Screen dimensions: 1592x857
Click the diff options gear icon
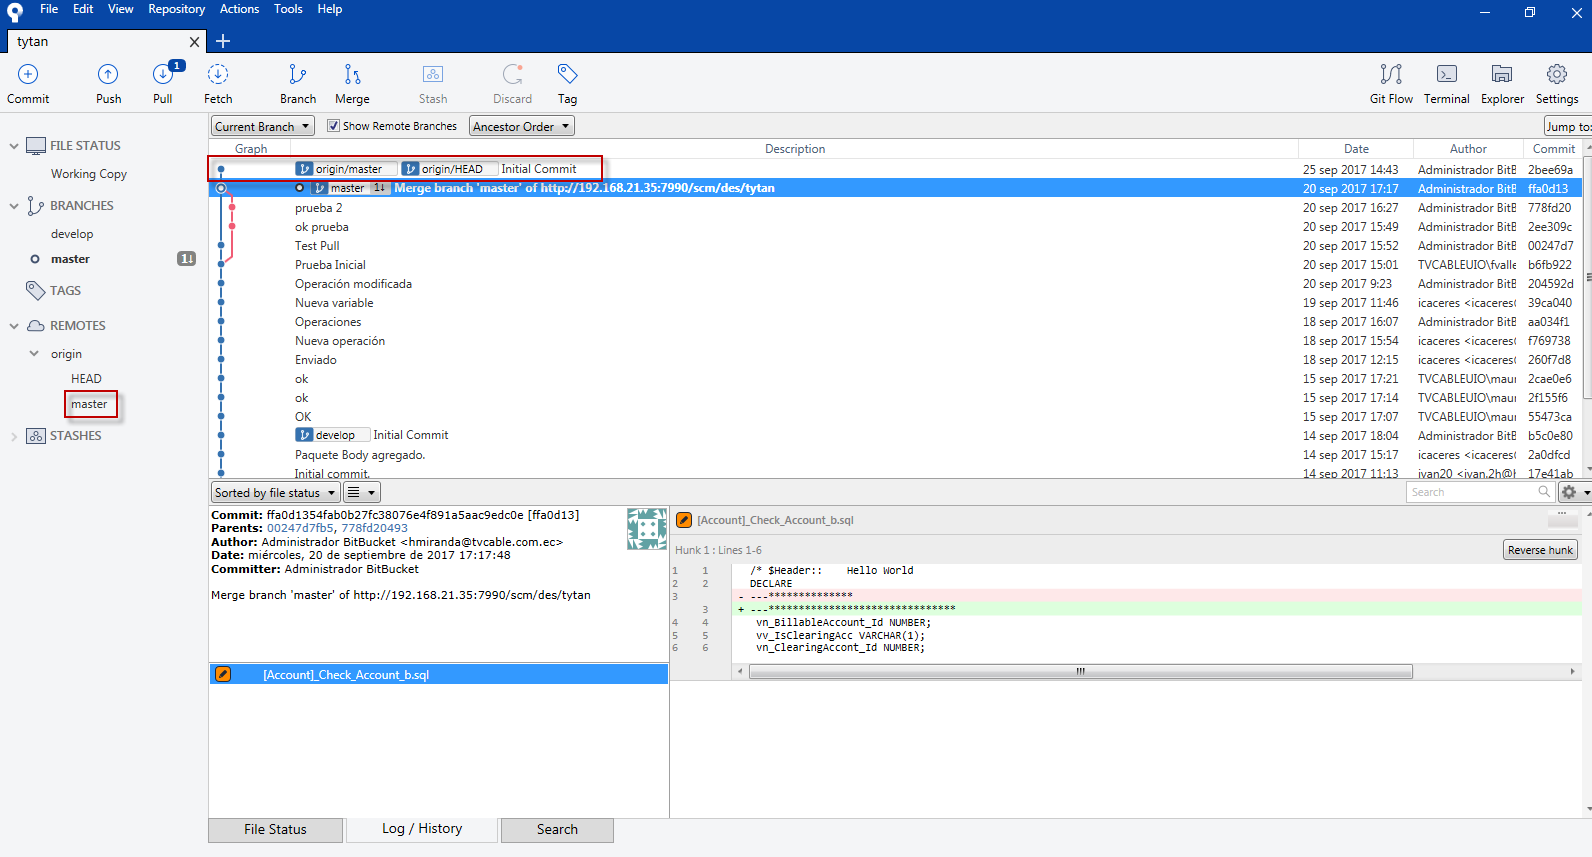tap(1569, 492)
